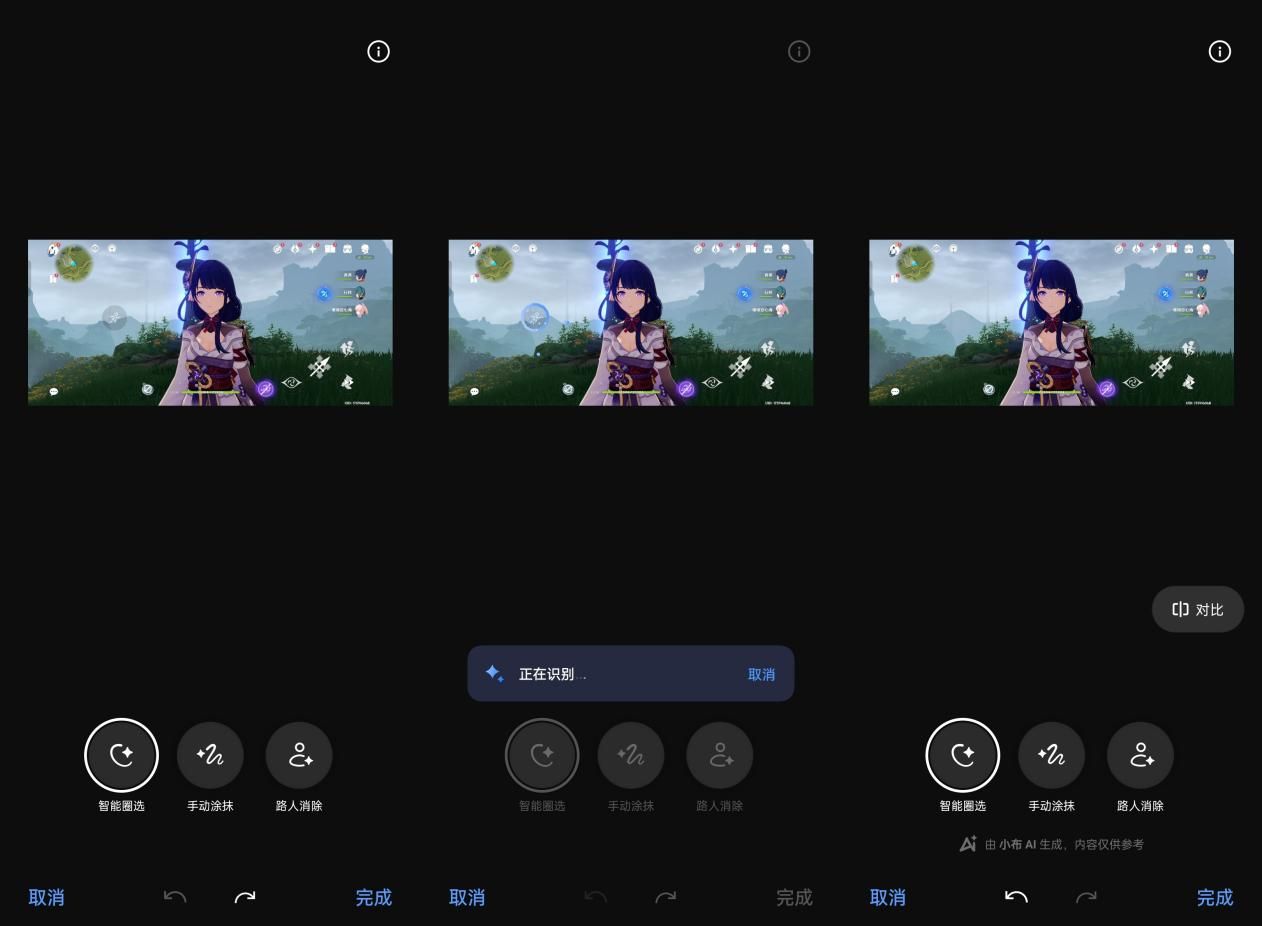Screen dimensions: 1262x926
Task: Click the info icon in the right screen
Action: click(1220, 52)
